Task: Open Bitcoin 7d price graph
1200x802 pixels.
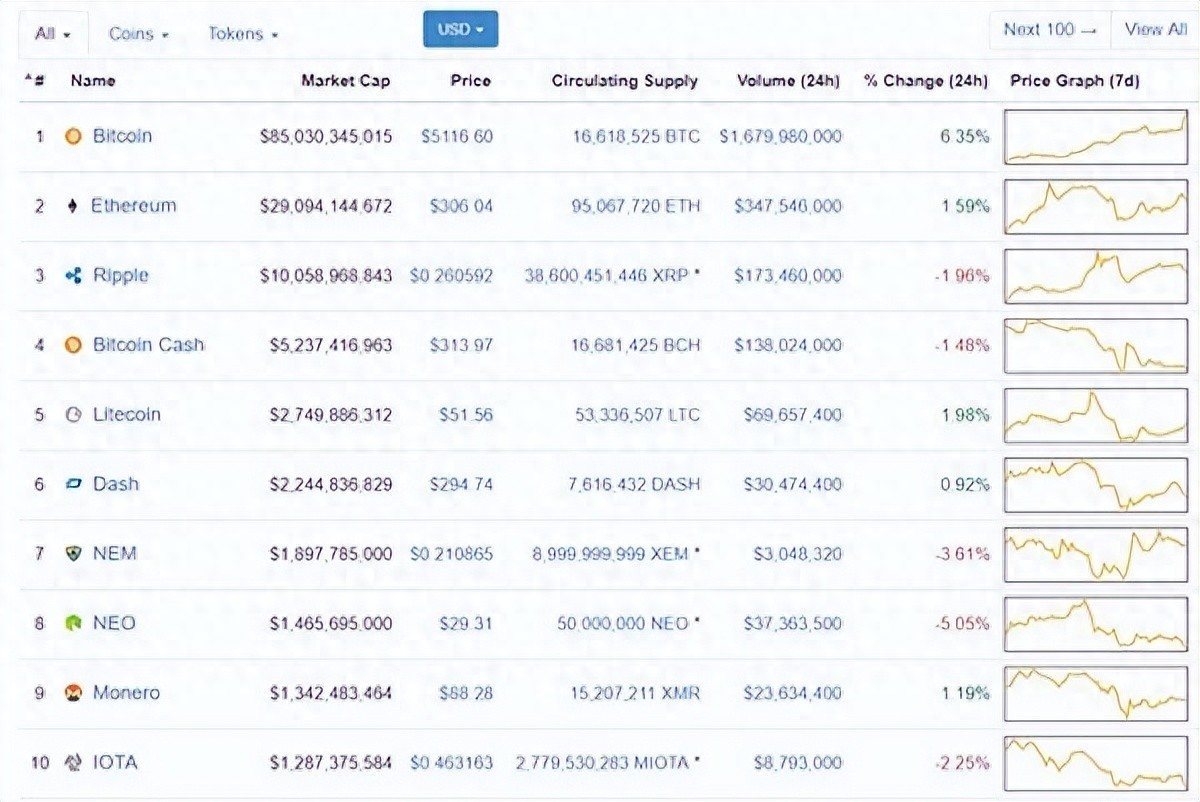Action: tap(1096, 137)
